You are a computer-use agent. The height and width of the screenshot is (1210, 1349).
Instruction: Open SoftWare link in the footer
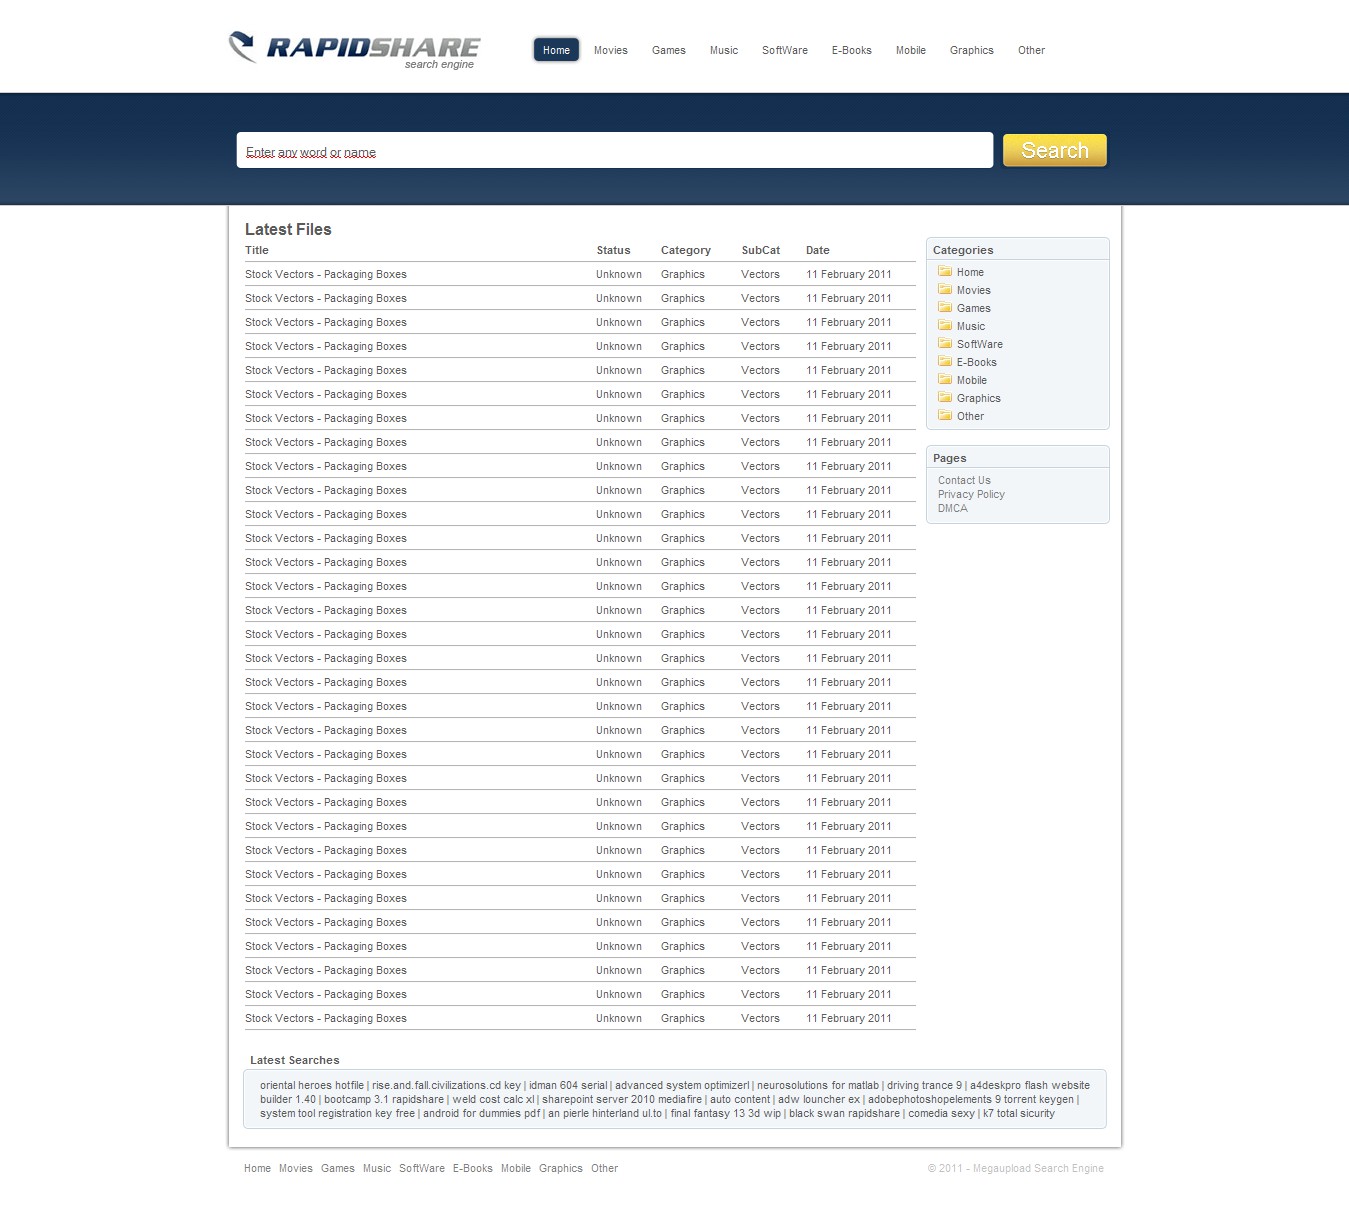tap(422, 1168)
